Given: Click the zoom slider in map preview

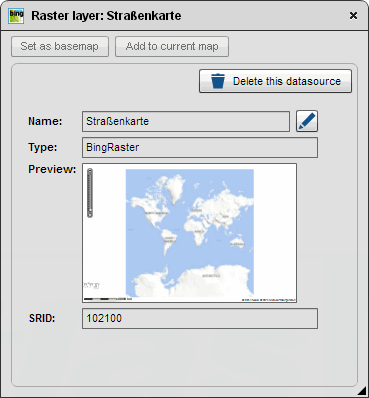Looking at the screenshot, I should pyautogui.click(x=90, y=193).
